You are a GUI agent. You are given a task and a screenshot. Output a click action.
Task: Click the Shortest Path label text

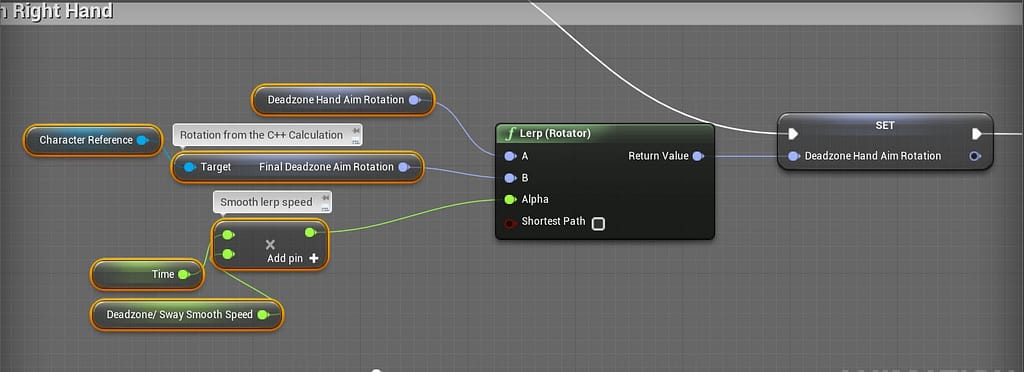click(553, 221)
